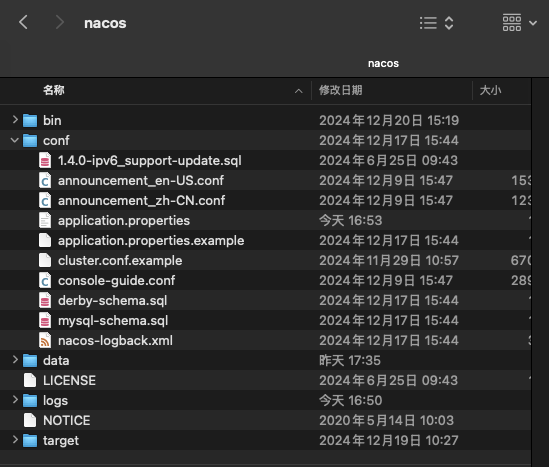Click the console-guide.conf file icon
549x467 pixels.
45,280
